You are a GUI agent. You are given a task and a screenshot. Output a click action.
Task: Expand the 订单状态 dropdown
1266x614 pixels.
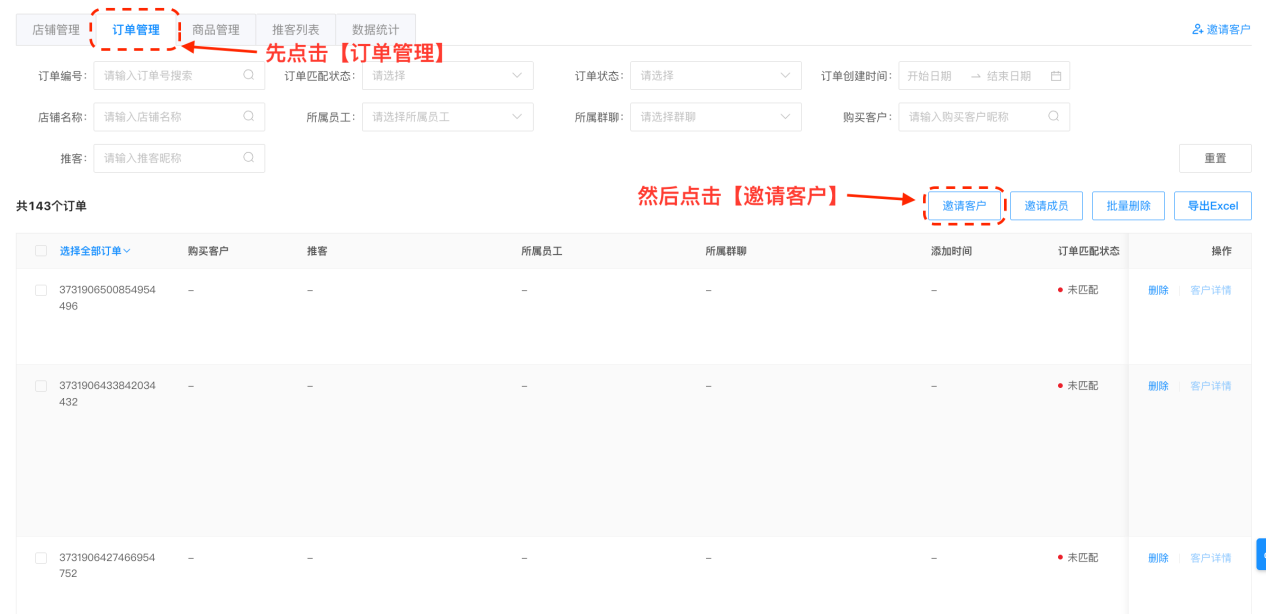pyautogui.click(x=715, y=76)
